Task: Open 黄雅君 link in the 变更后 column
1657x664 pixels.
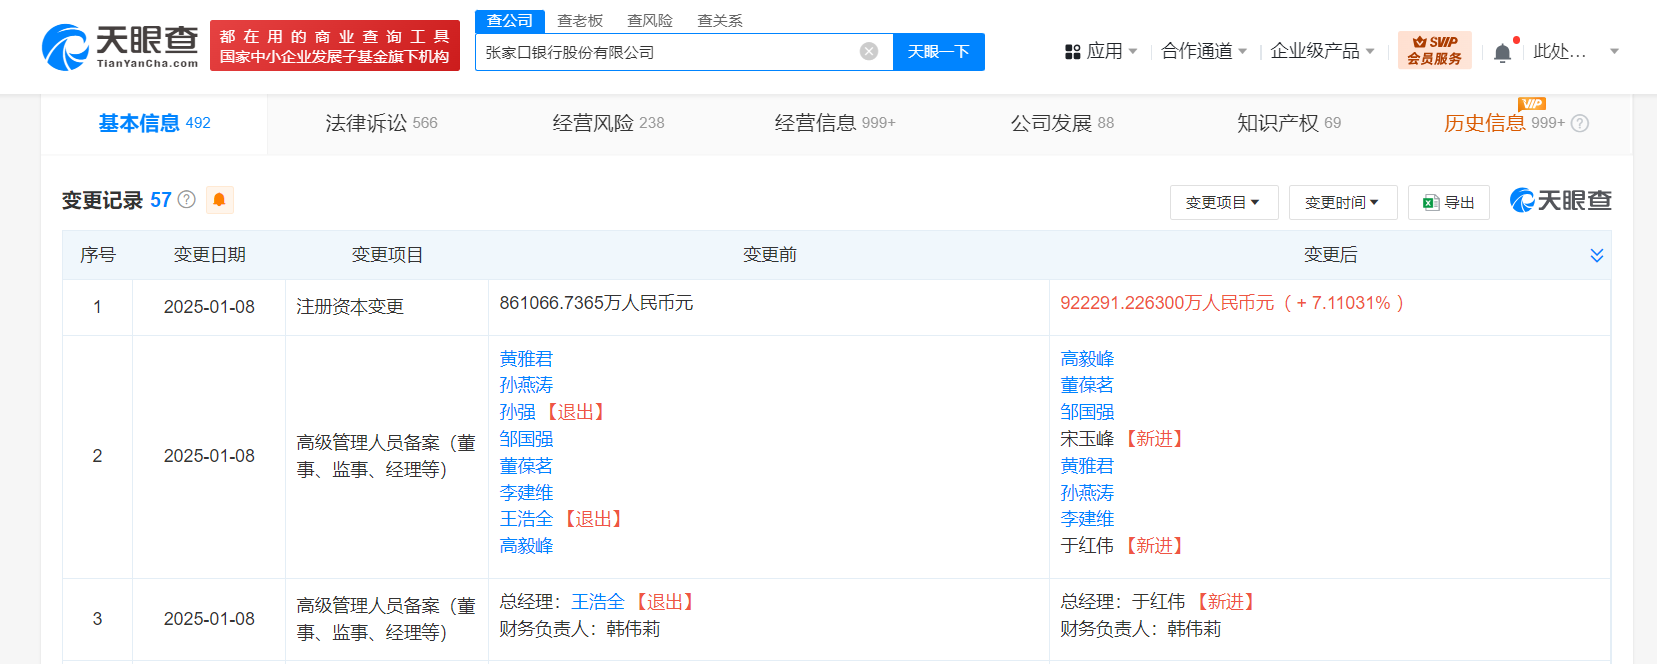Action: [x=1087, y=466]
